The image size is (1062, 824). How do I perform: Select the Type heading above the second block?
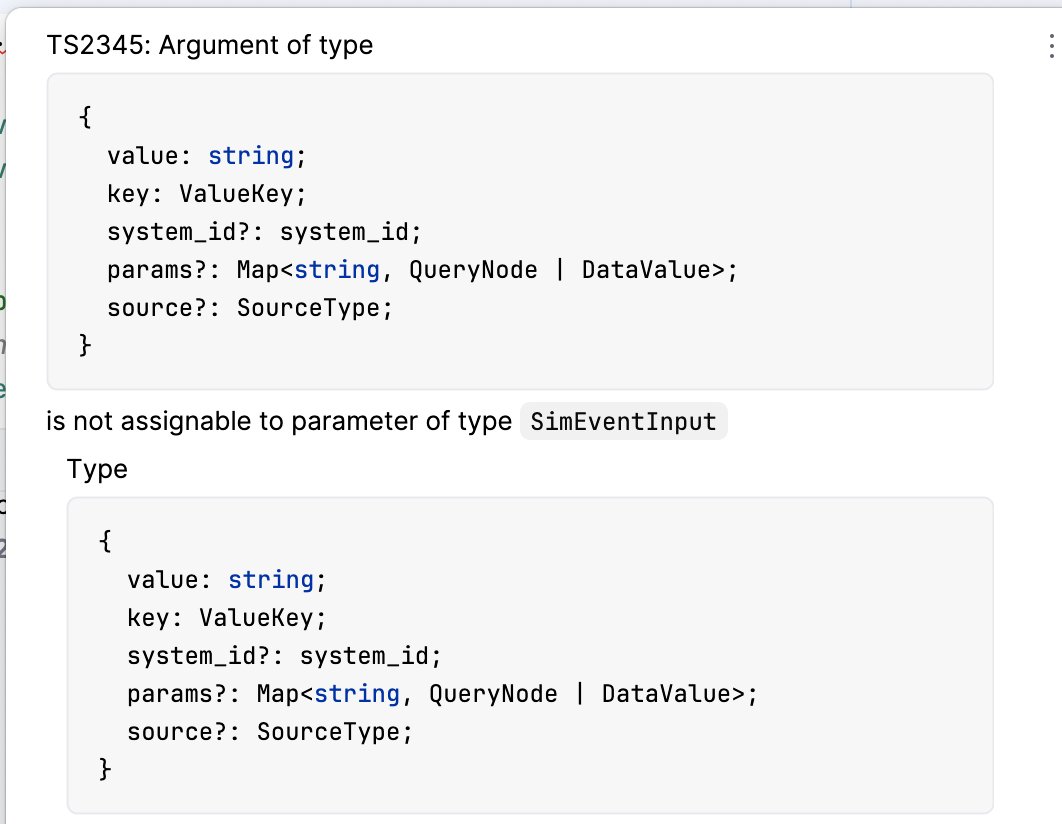coord(96,468)
